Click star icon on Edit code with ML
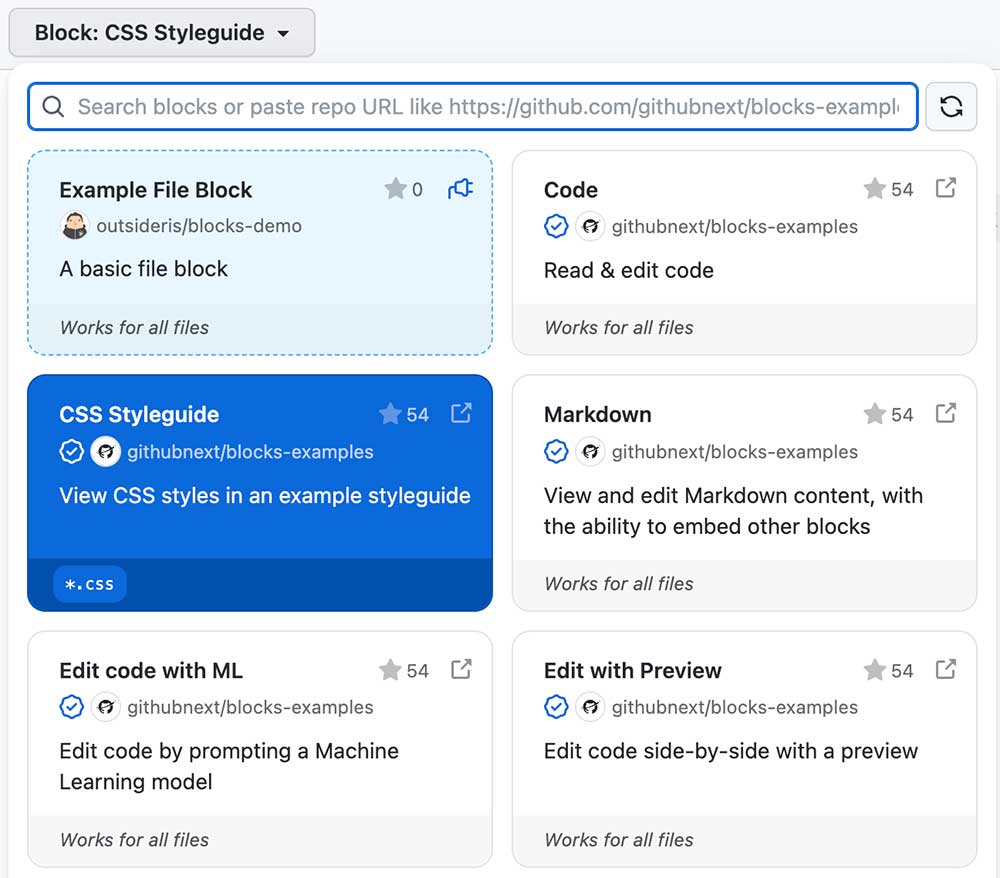The image size is (1000, 878). pyautogui.click(x=390, y=670)
